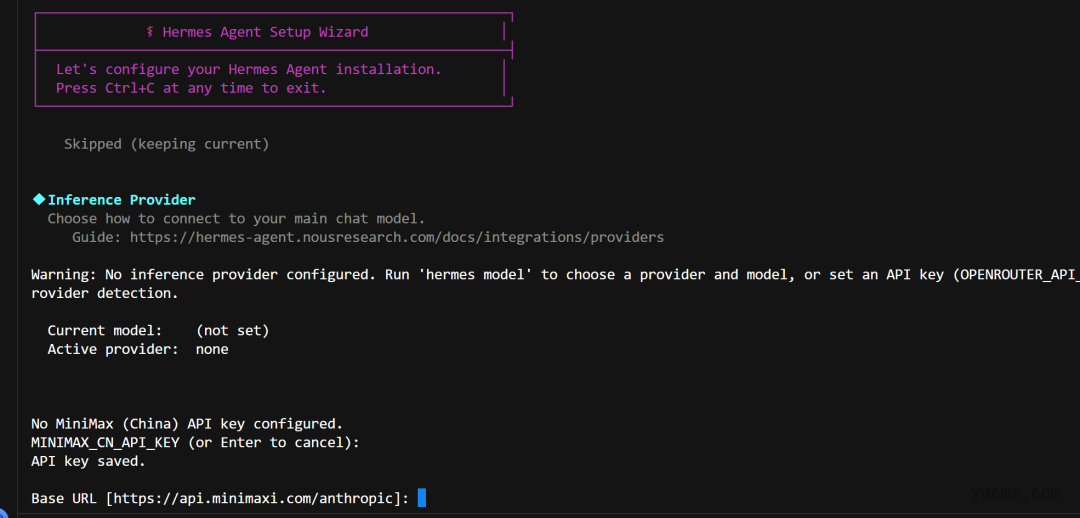Click the Hermes Agent Setup Wizard title
This screenshot has width=1080, height=518.
(265, 32)
